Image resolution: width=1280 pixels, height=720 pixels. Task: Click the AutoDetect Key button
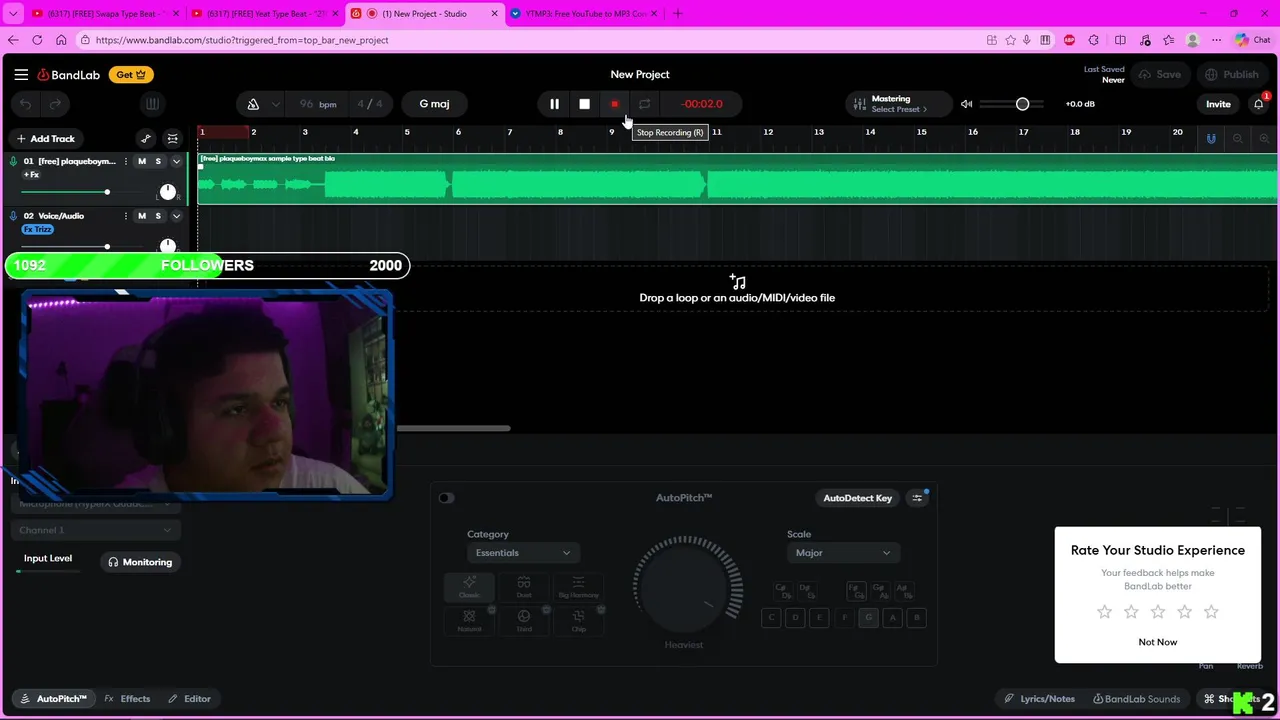click(857, 498)
